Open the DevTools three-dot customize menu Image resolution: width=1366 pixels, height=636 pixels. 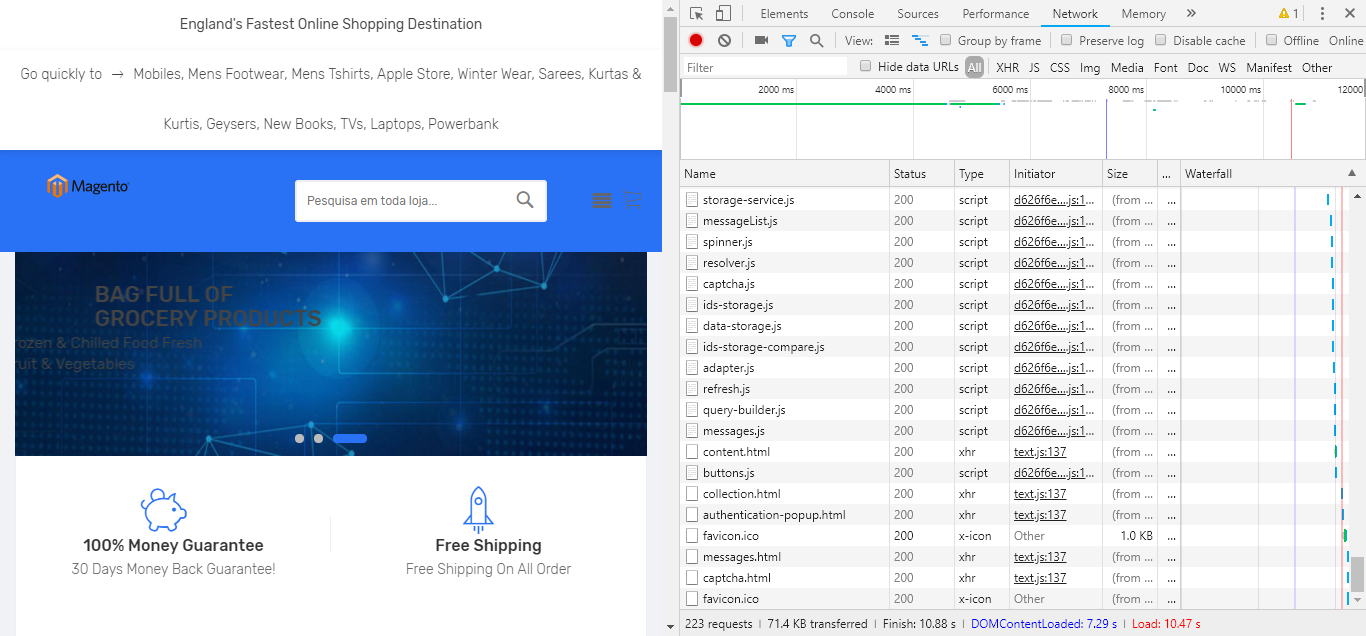click(1322, 13)
